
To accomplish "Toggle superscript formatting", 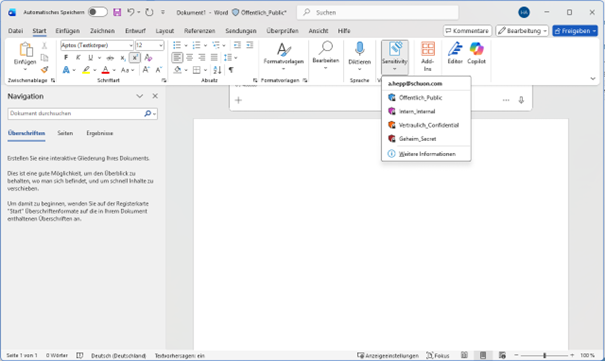I will coord(135,58).
